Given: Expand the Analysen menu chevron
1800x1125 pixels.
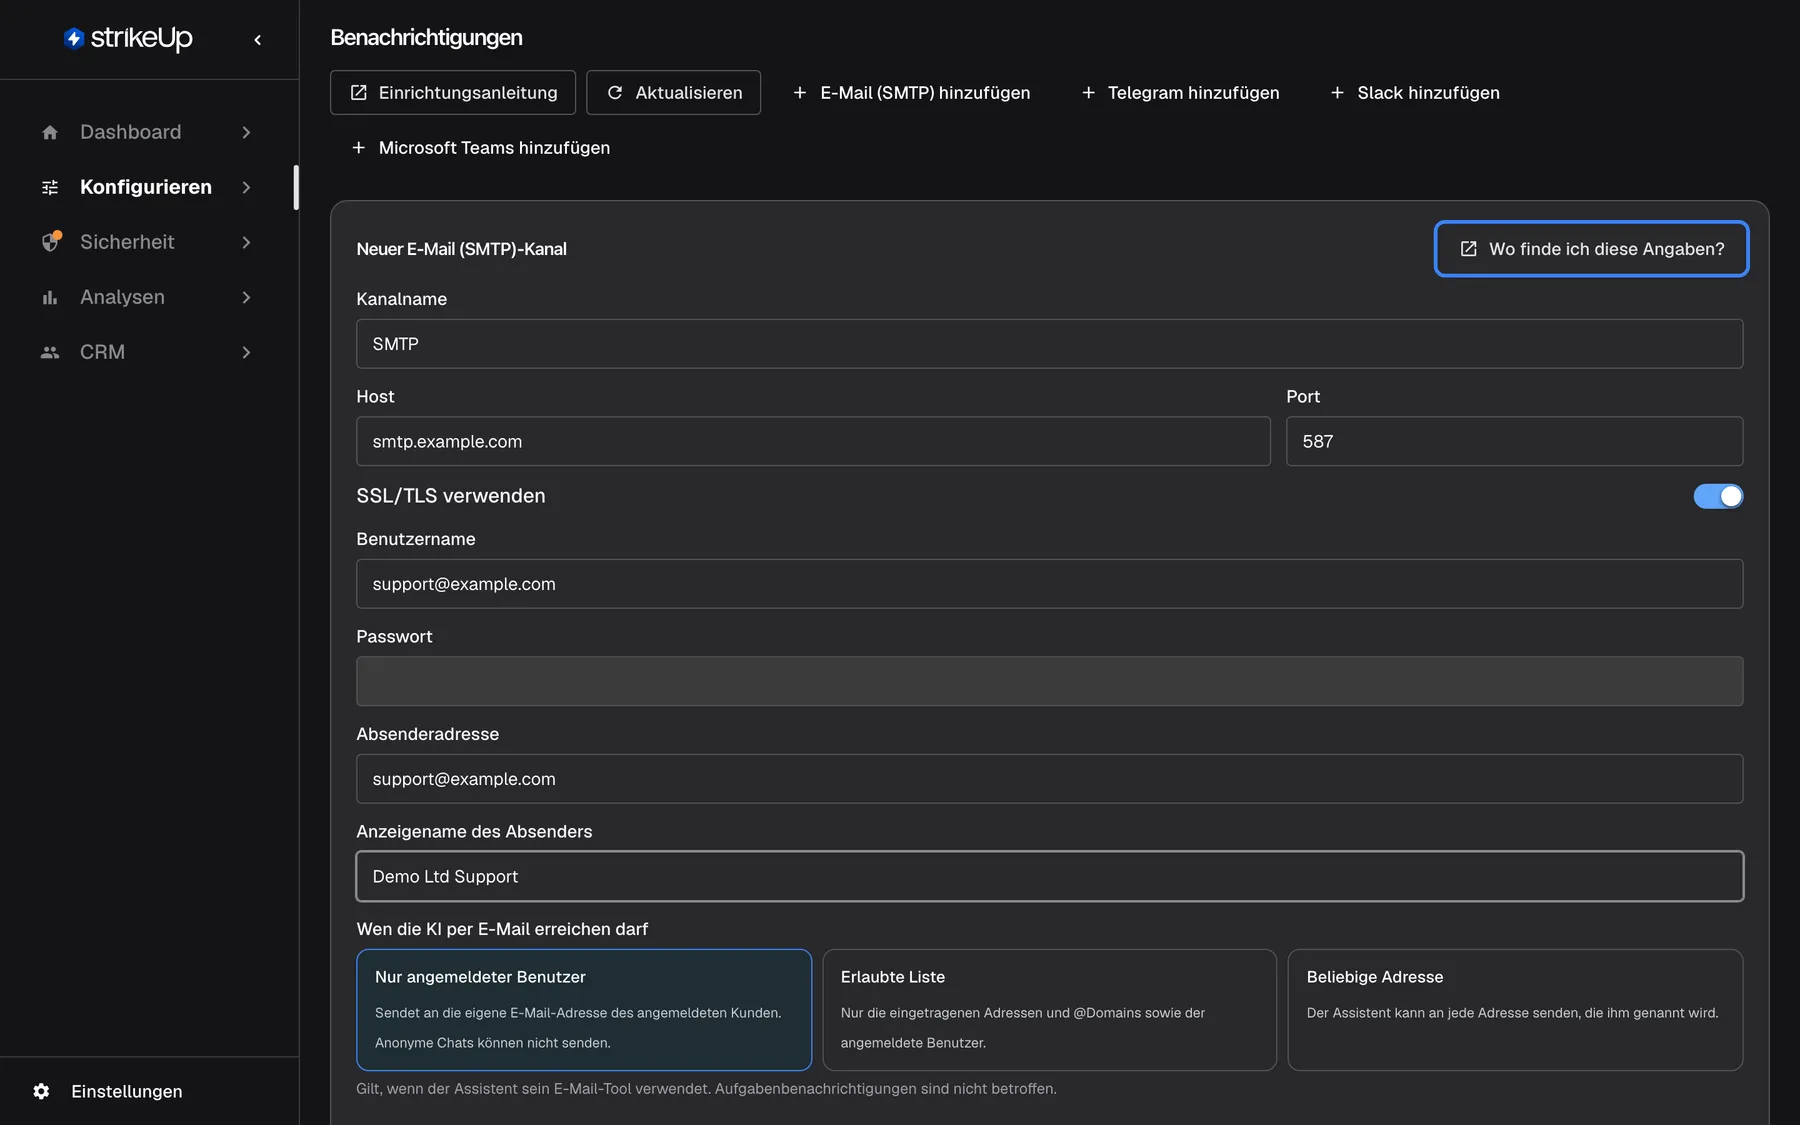Looking at the screenshot, I should pyautogui.click(x=246, y=297).
